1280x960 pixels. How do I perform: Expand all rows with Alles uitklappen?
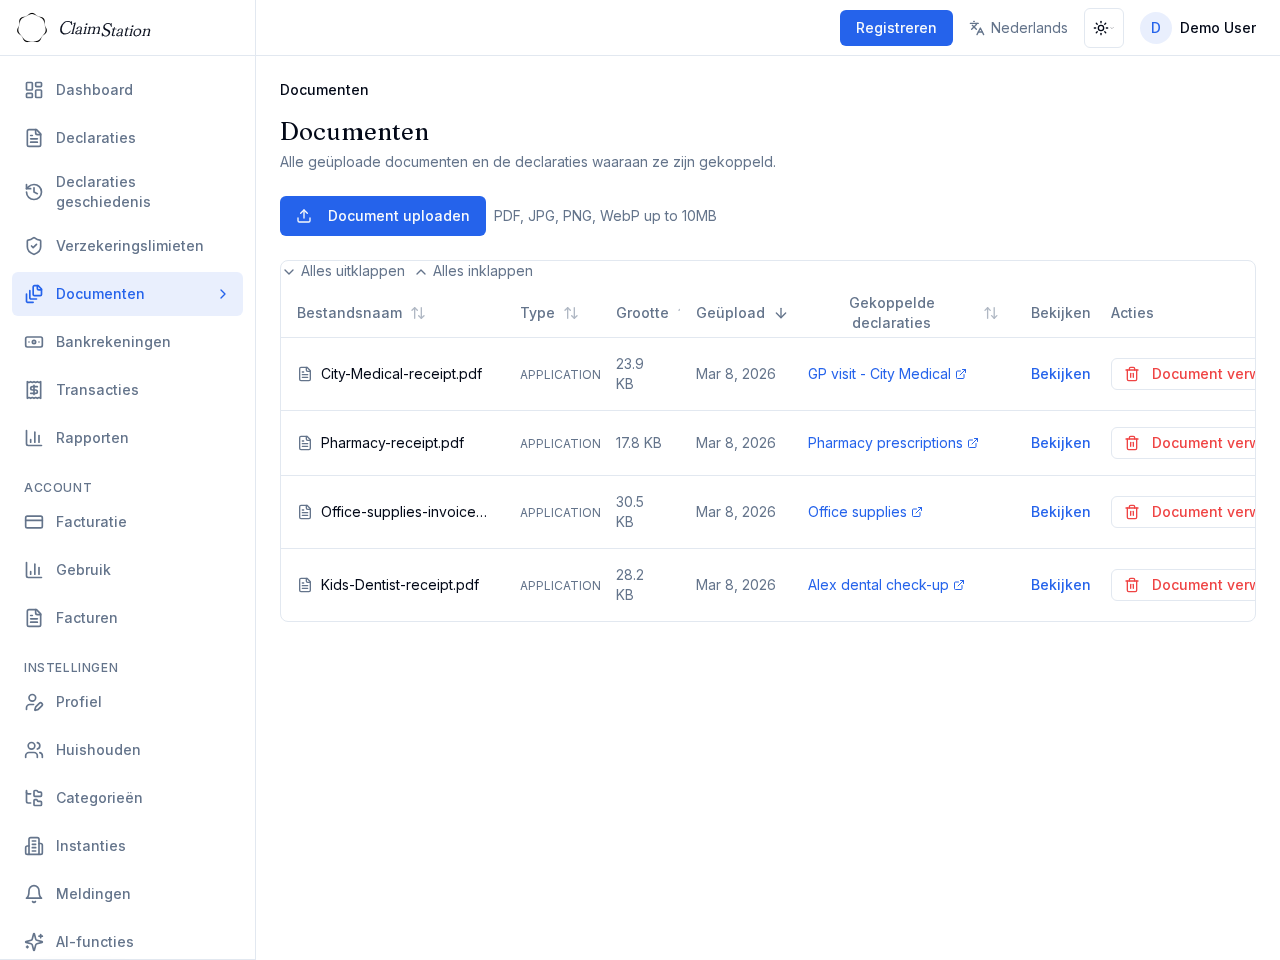[x=344, y=271]
